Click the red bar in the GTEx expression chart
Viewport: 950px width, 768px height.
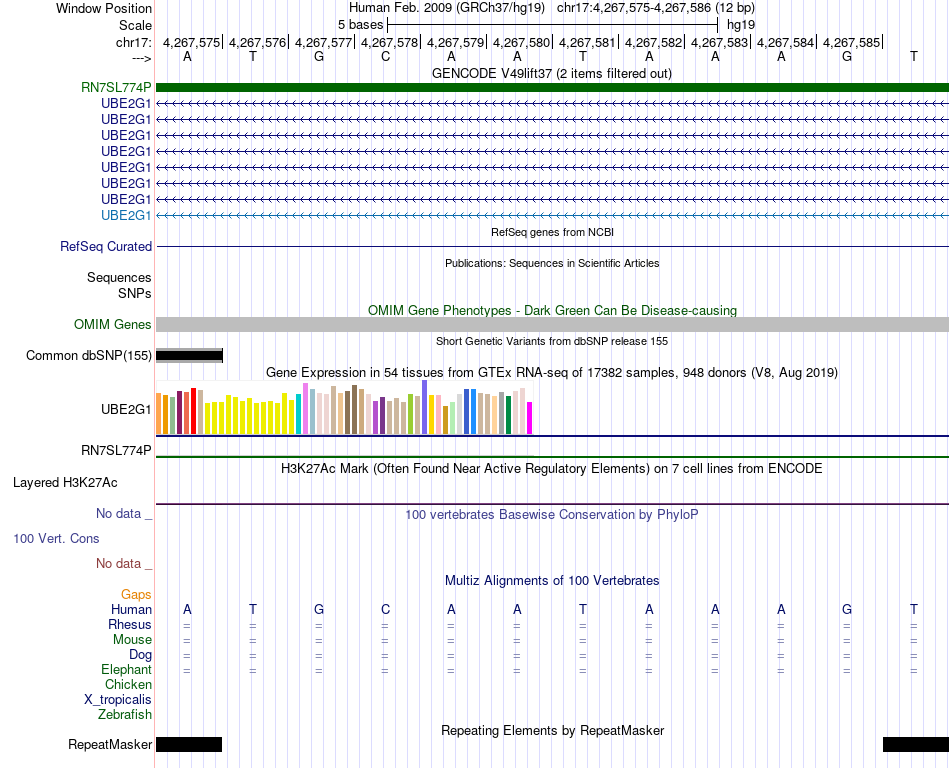[x=193, y=411]
